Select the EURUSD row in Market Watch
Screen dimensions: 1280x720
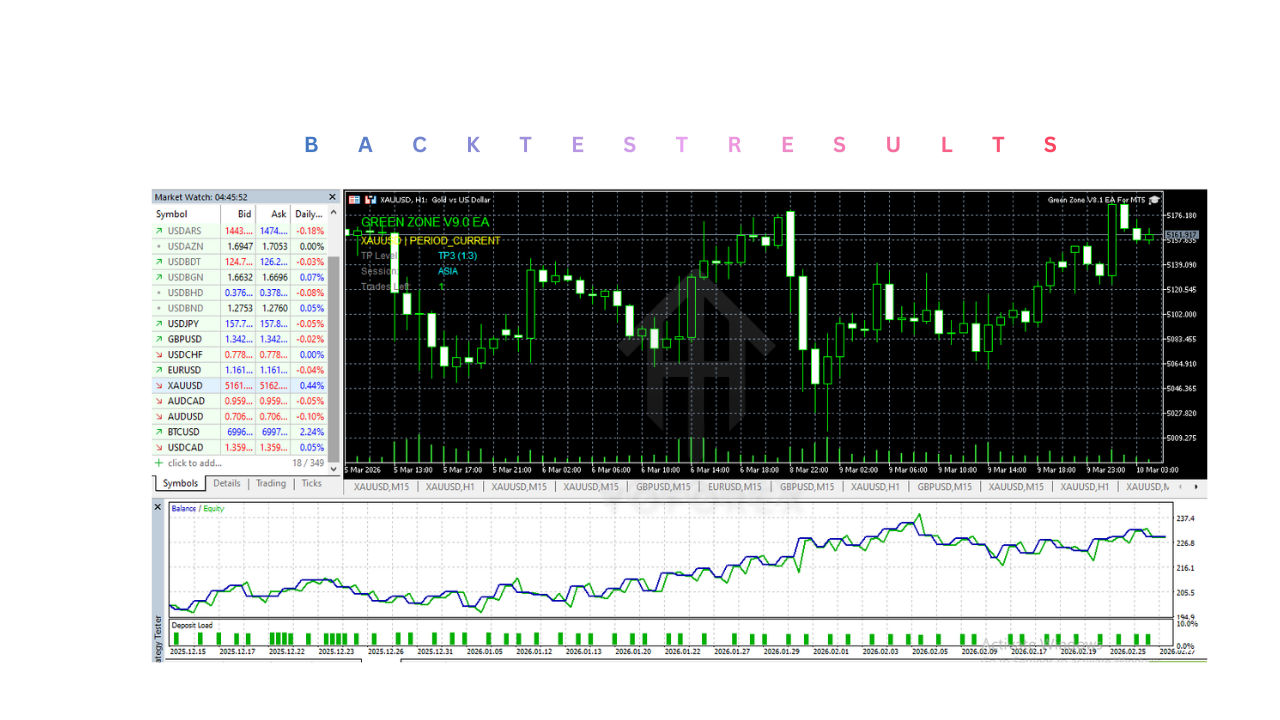pyautogui.click(x=185, y=370)
